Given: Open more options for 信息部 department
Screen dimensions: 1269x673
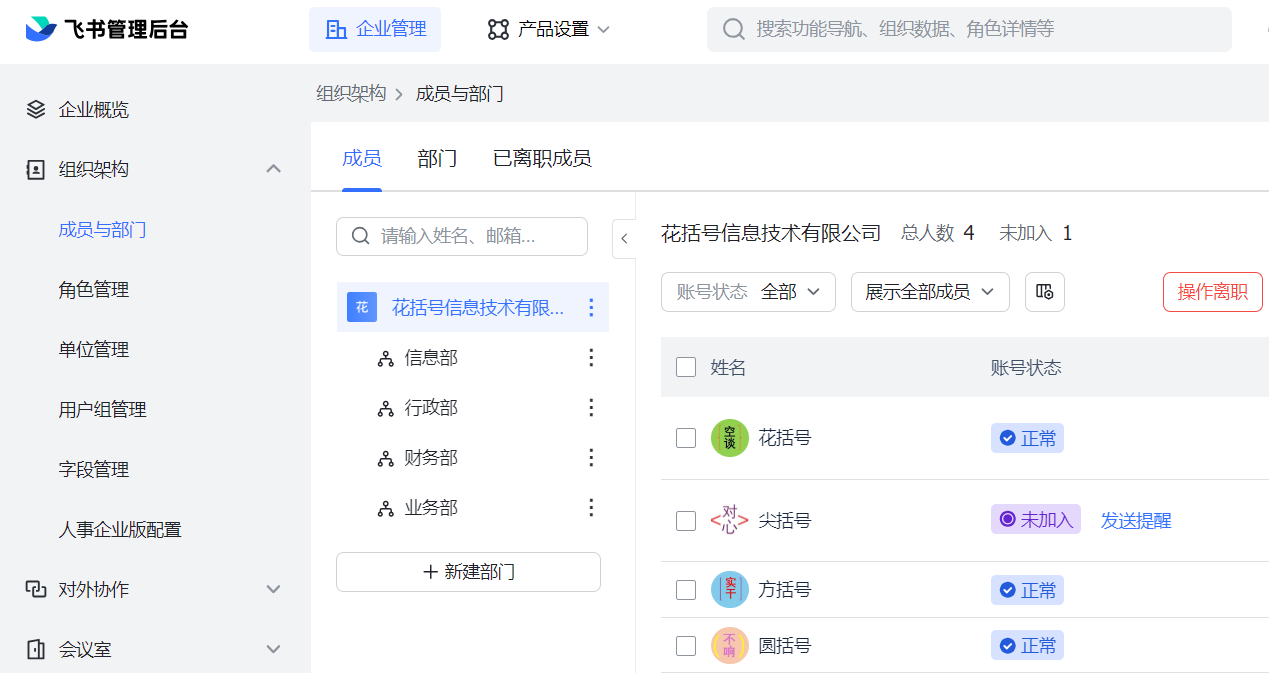Looking at the screenshot, I should (x=591, y=358).
